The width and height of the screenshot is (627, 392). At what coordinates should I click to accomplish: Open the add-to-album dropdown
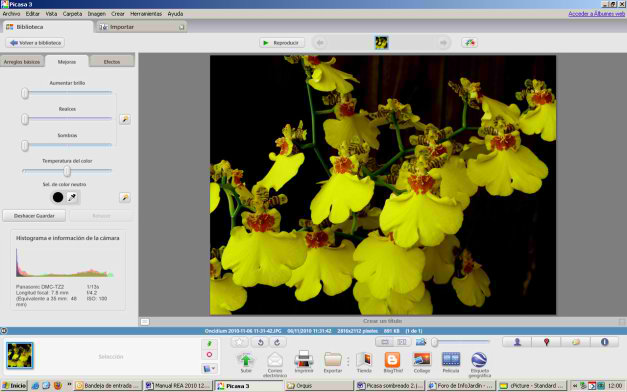209,368
